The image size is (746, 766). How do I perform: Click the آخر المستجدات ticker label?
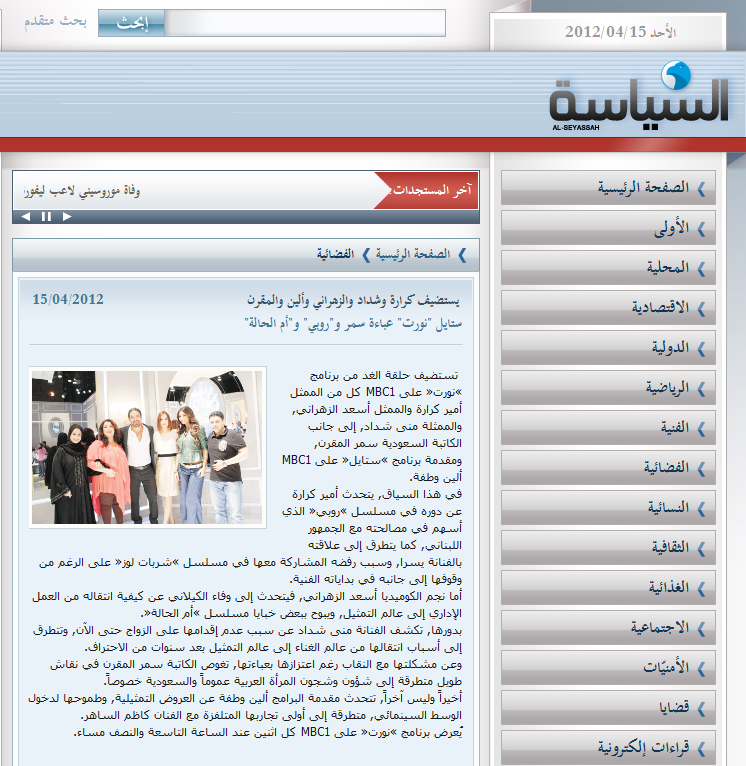tap(432, 190)
